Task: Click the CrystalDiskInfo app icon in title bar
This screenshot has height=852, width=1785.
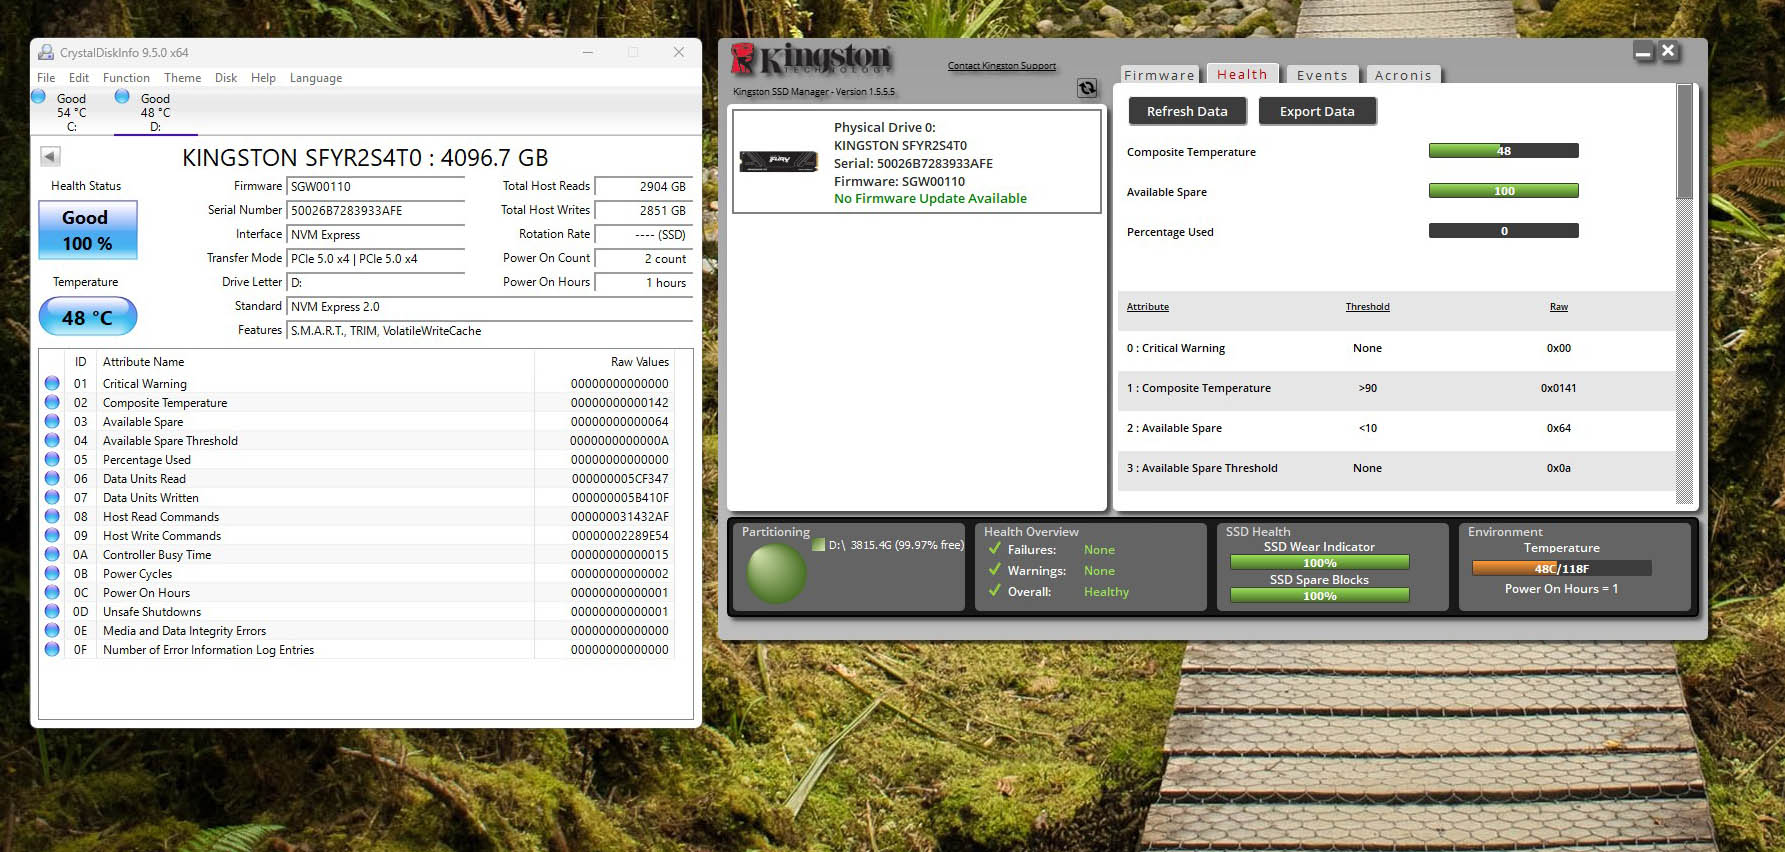Action: 46,52
